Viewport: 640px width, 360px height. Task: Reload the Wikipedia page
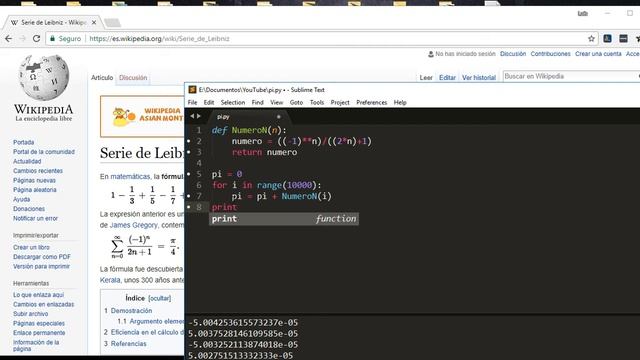[36, 38]
